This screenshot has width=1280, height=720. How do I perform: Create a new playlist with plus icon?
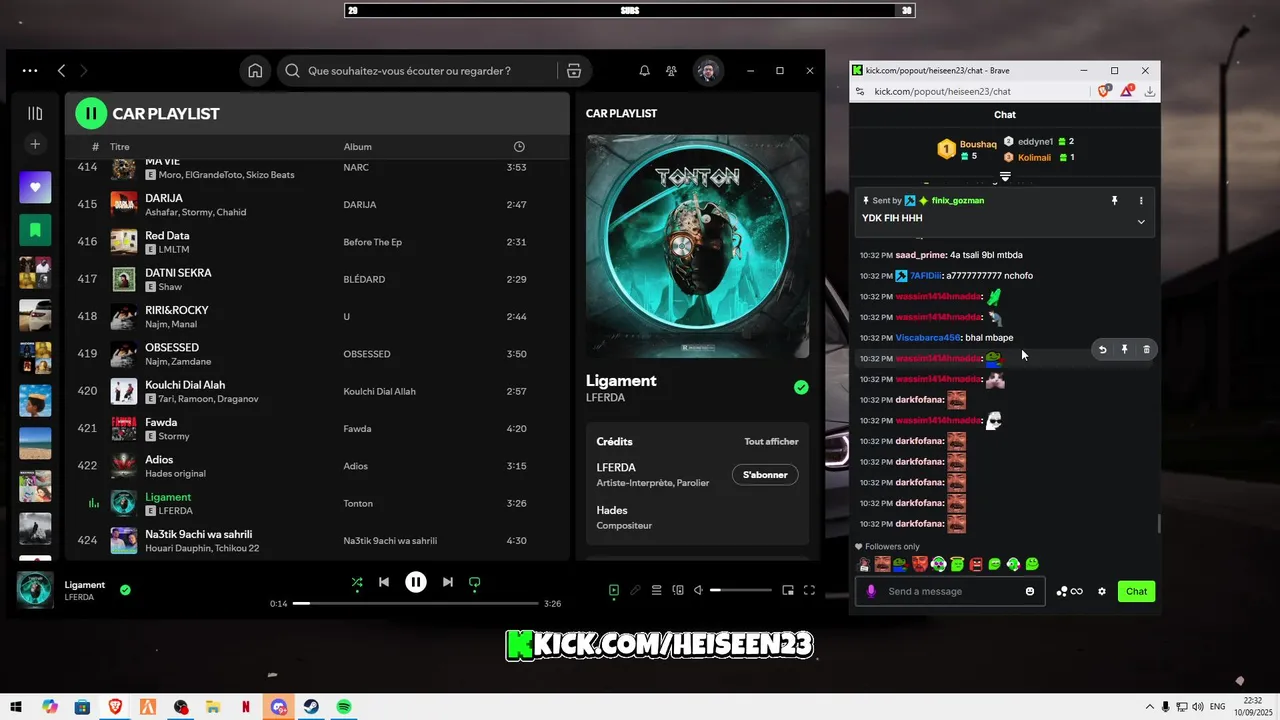click(35, 144)
